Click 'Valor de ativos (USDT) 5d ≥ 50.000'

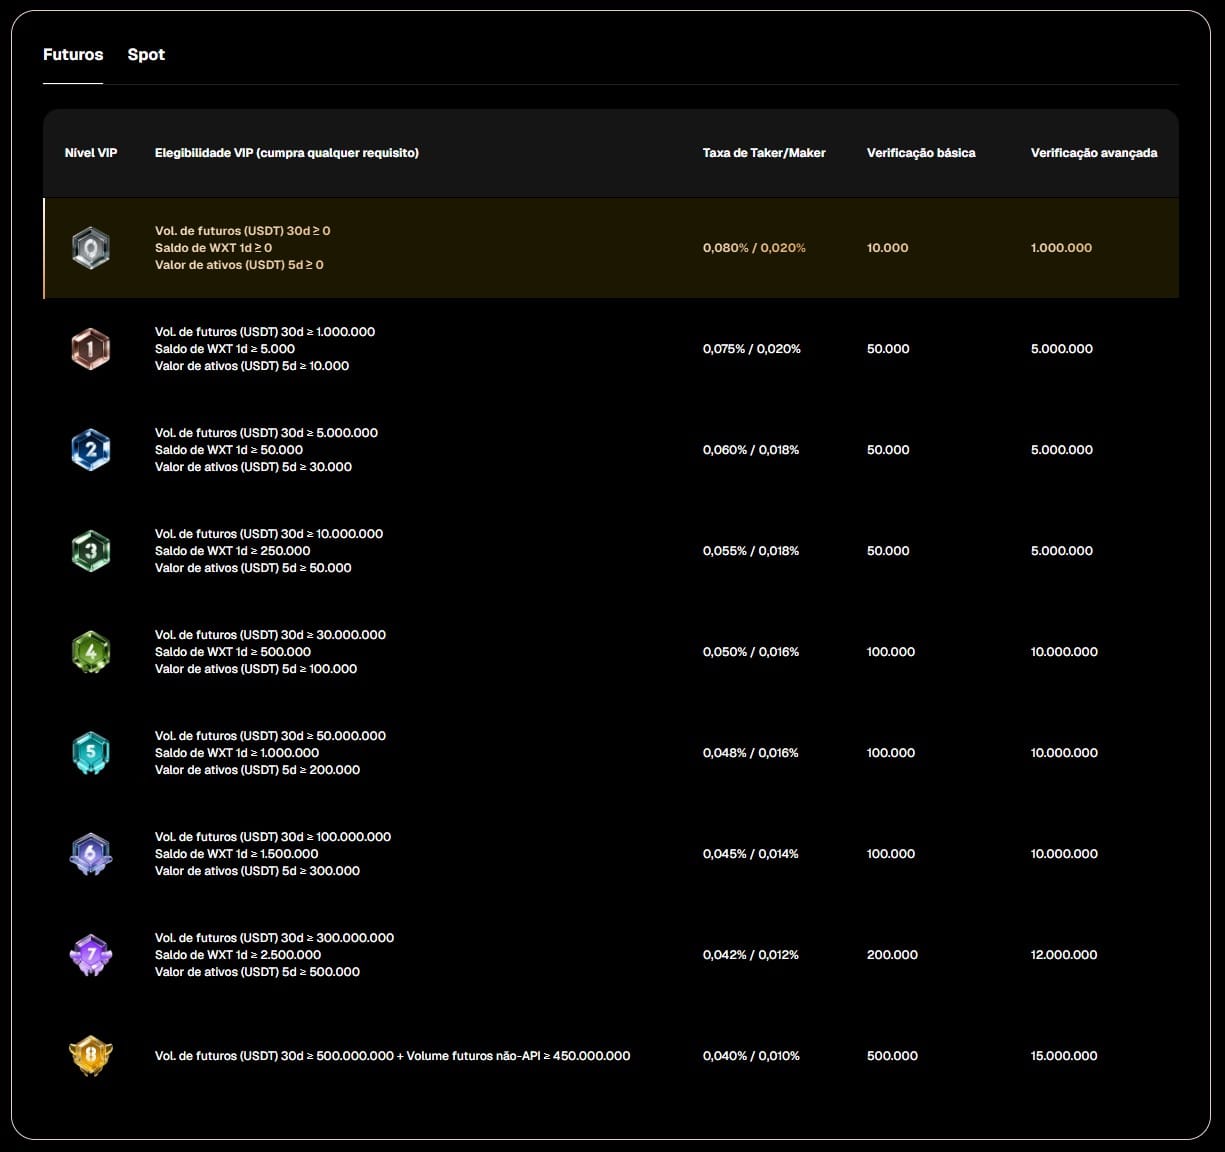click(x=254, y=568)
